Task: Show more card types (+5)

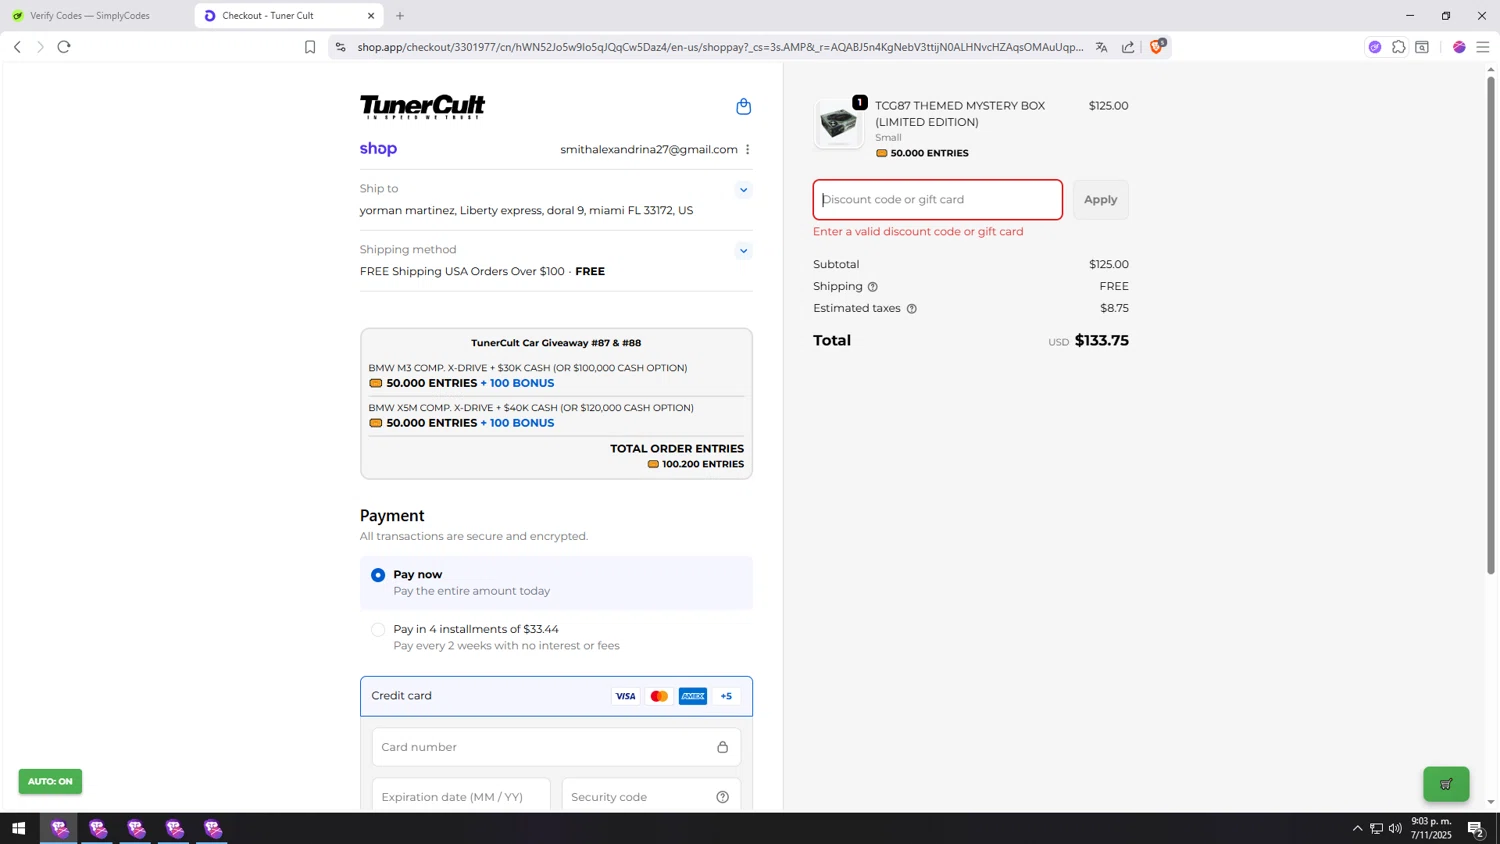Action: click(x=726, y=696)
